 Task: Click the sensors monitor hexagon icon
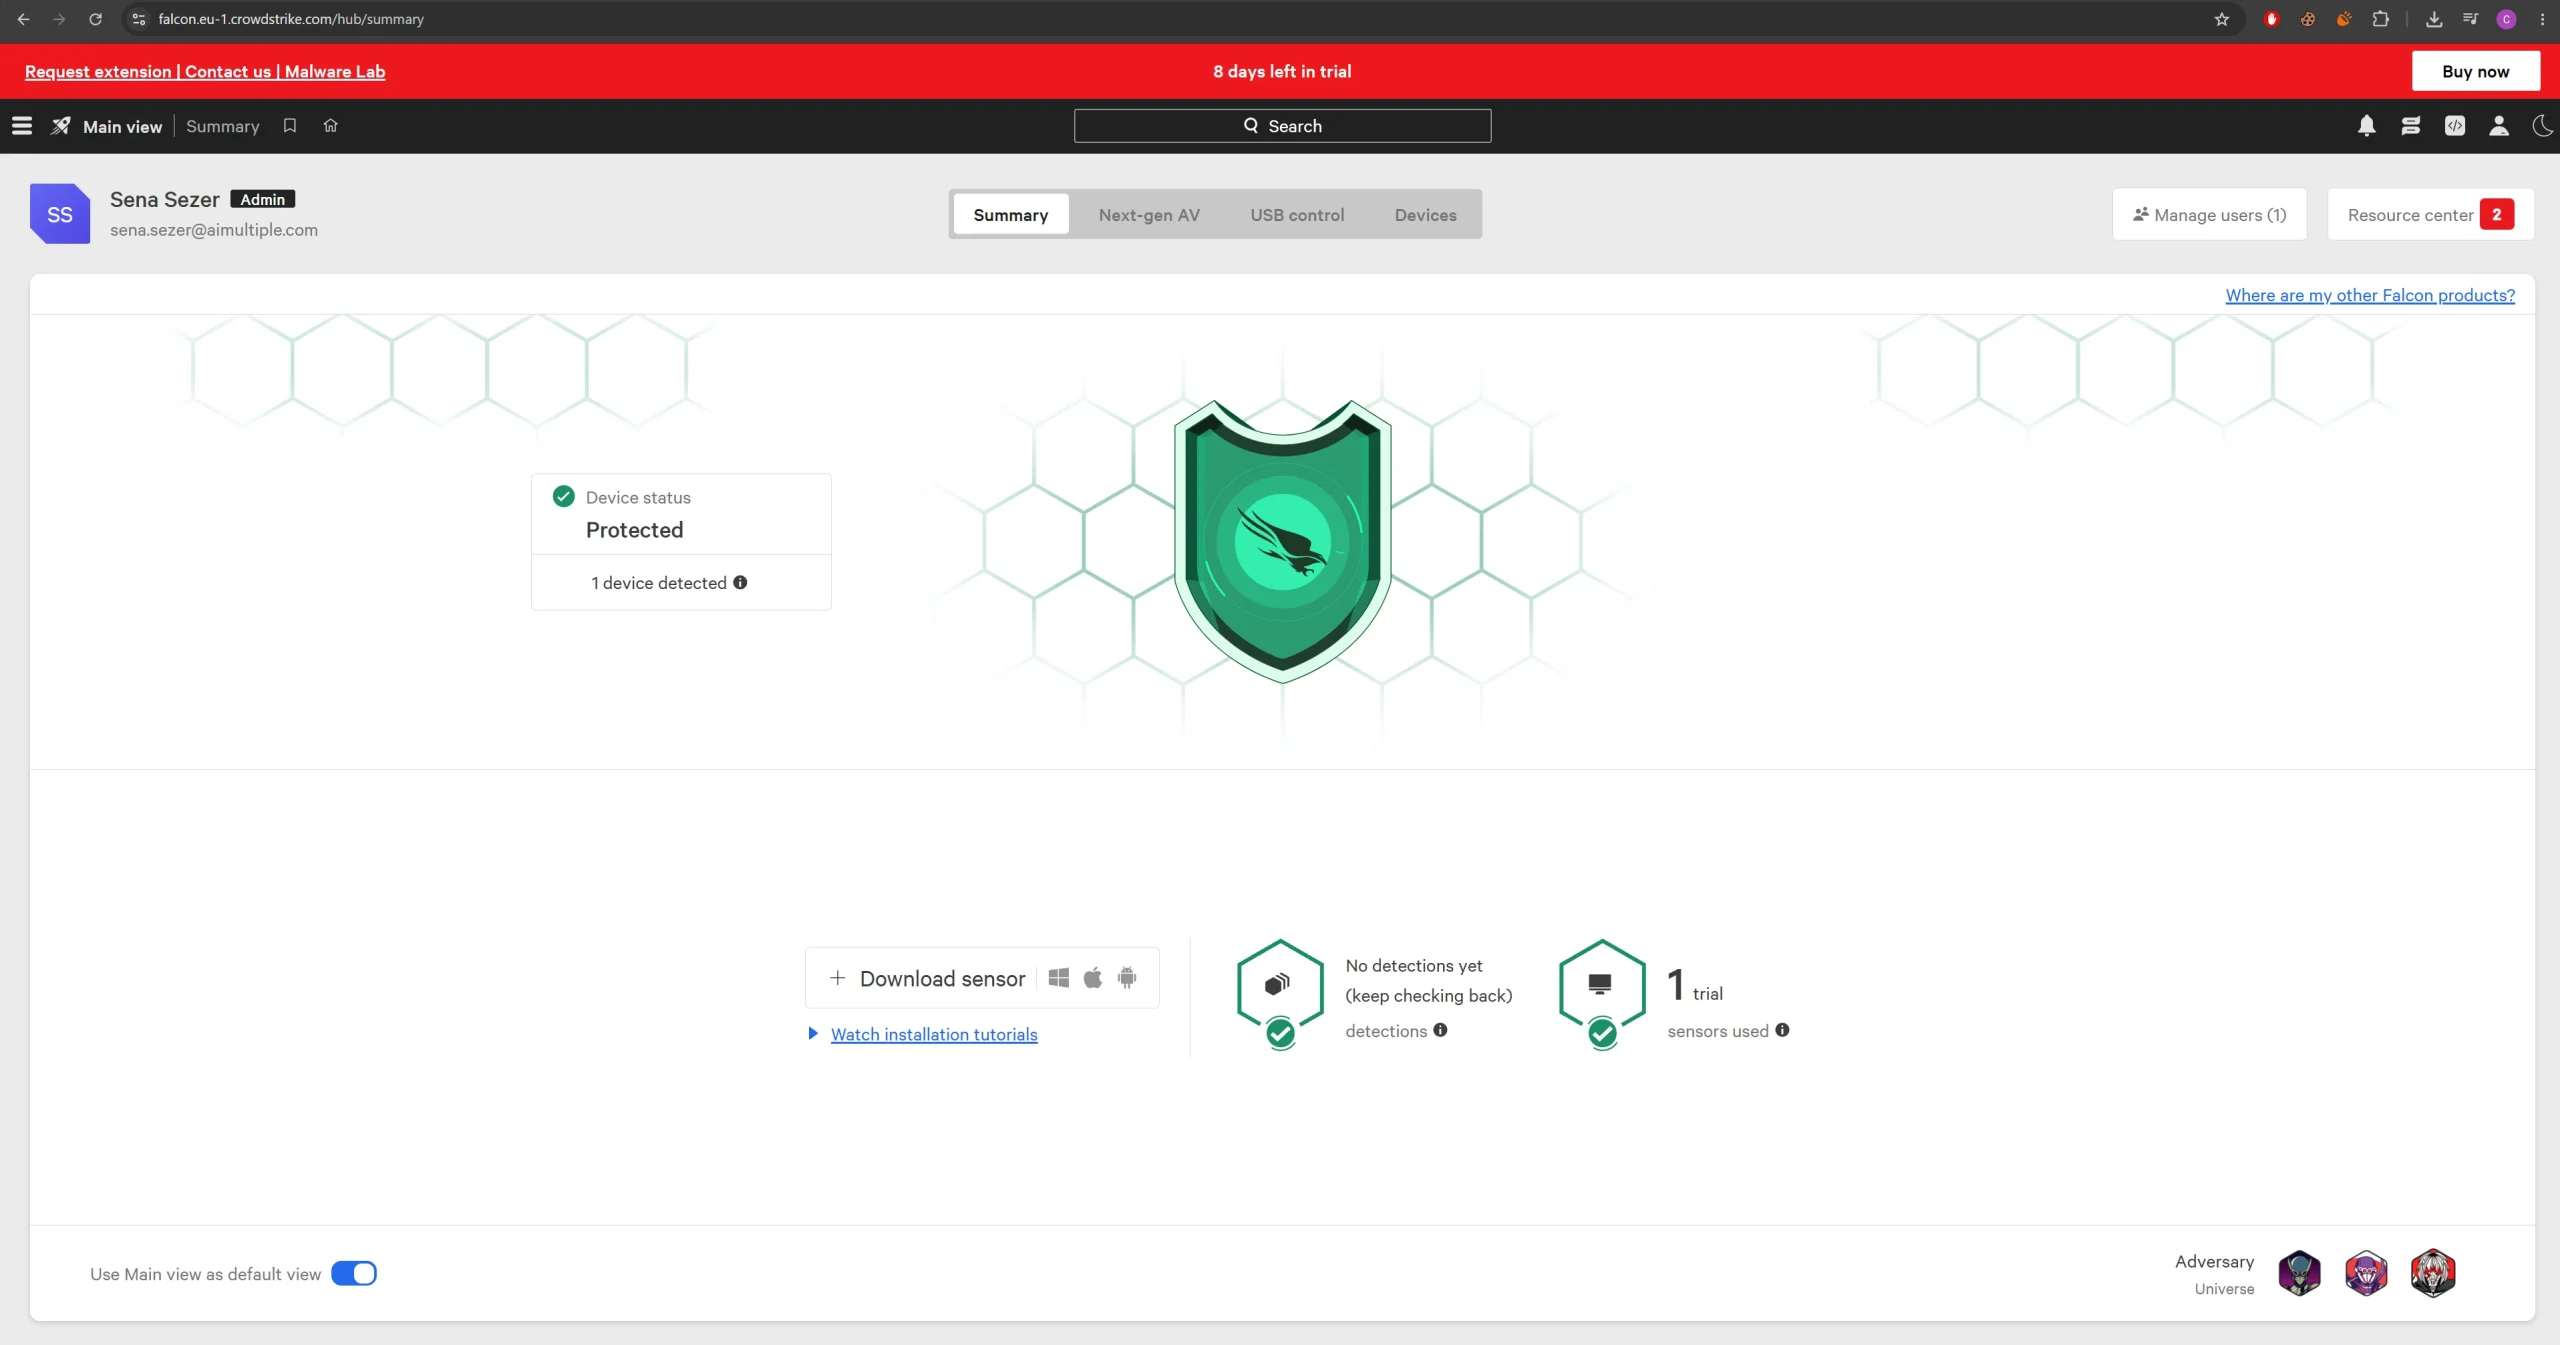point(1602,992)
